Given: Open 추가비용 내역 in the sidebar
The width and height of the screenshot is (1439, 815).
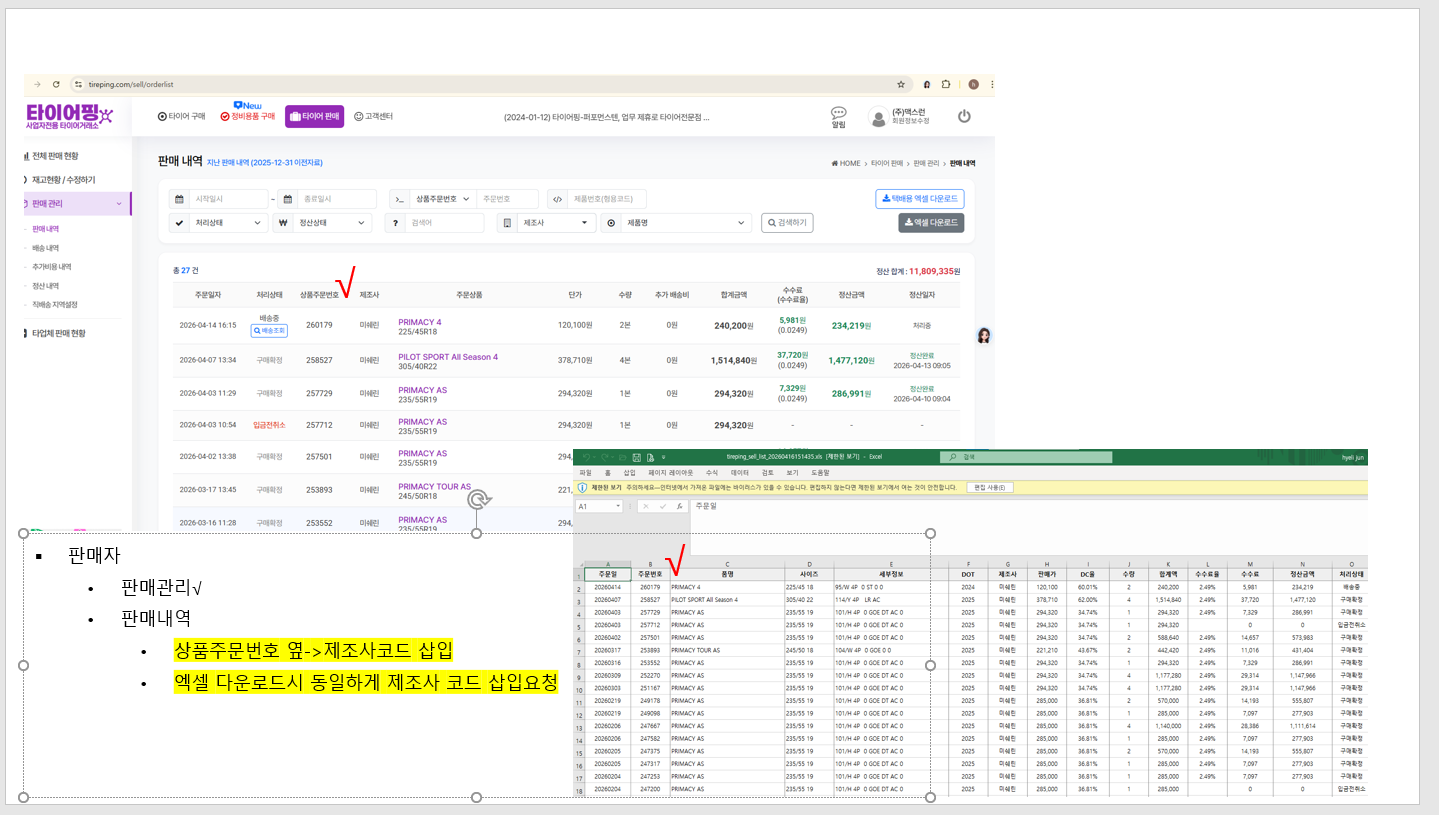Looking at the screenshot, I should pyautogui.click(x=51, y=267).
